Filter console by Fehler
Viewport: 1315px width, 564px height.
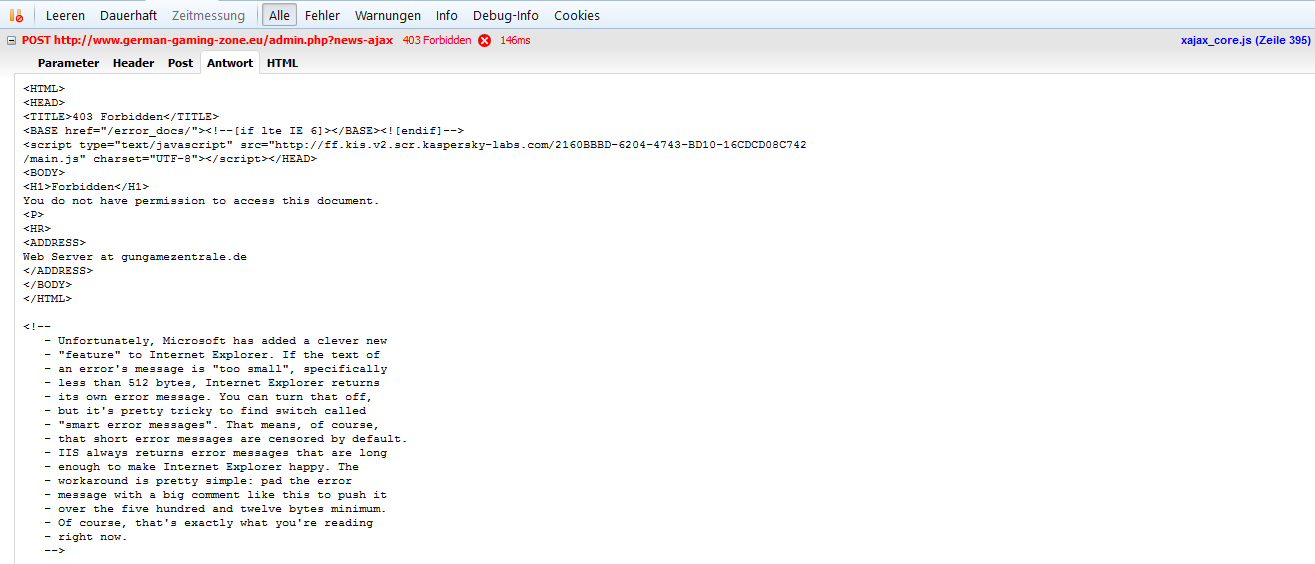click(x=322, y=15)
